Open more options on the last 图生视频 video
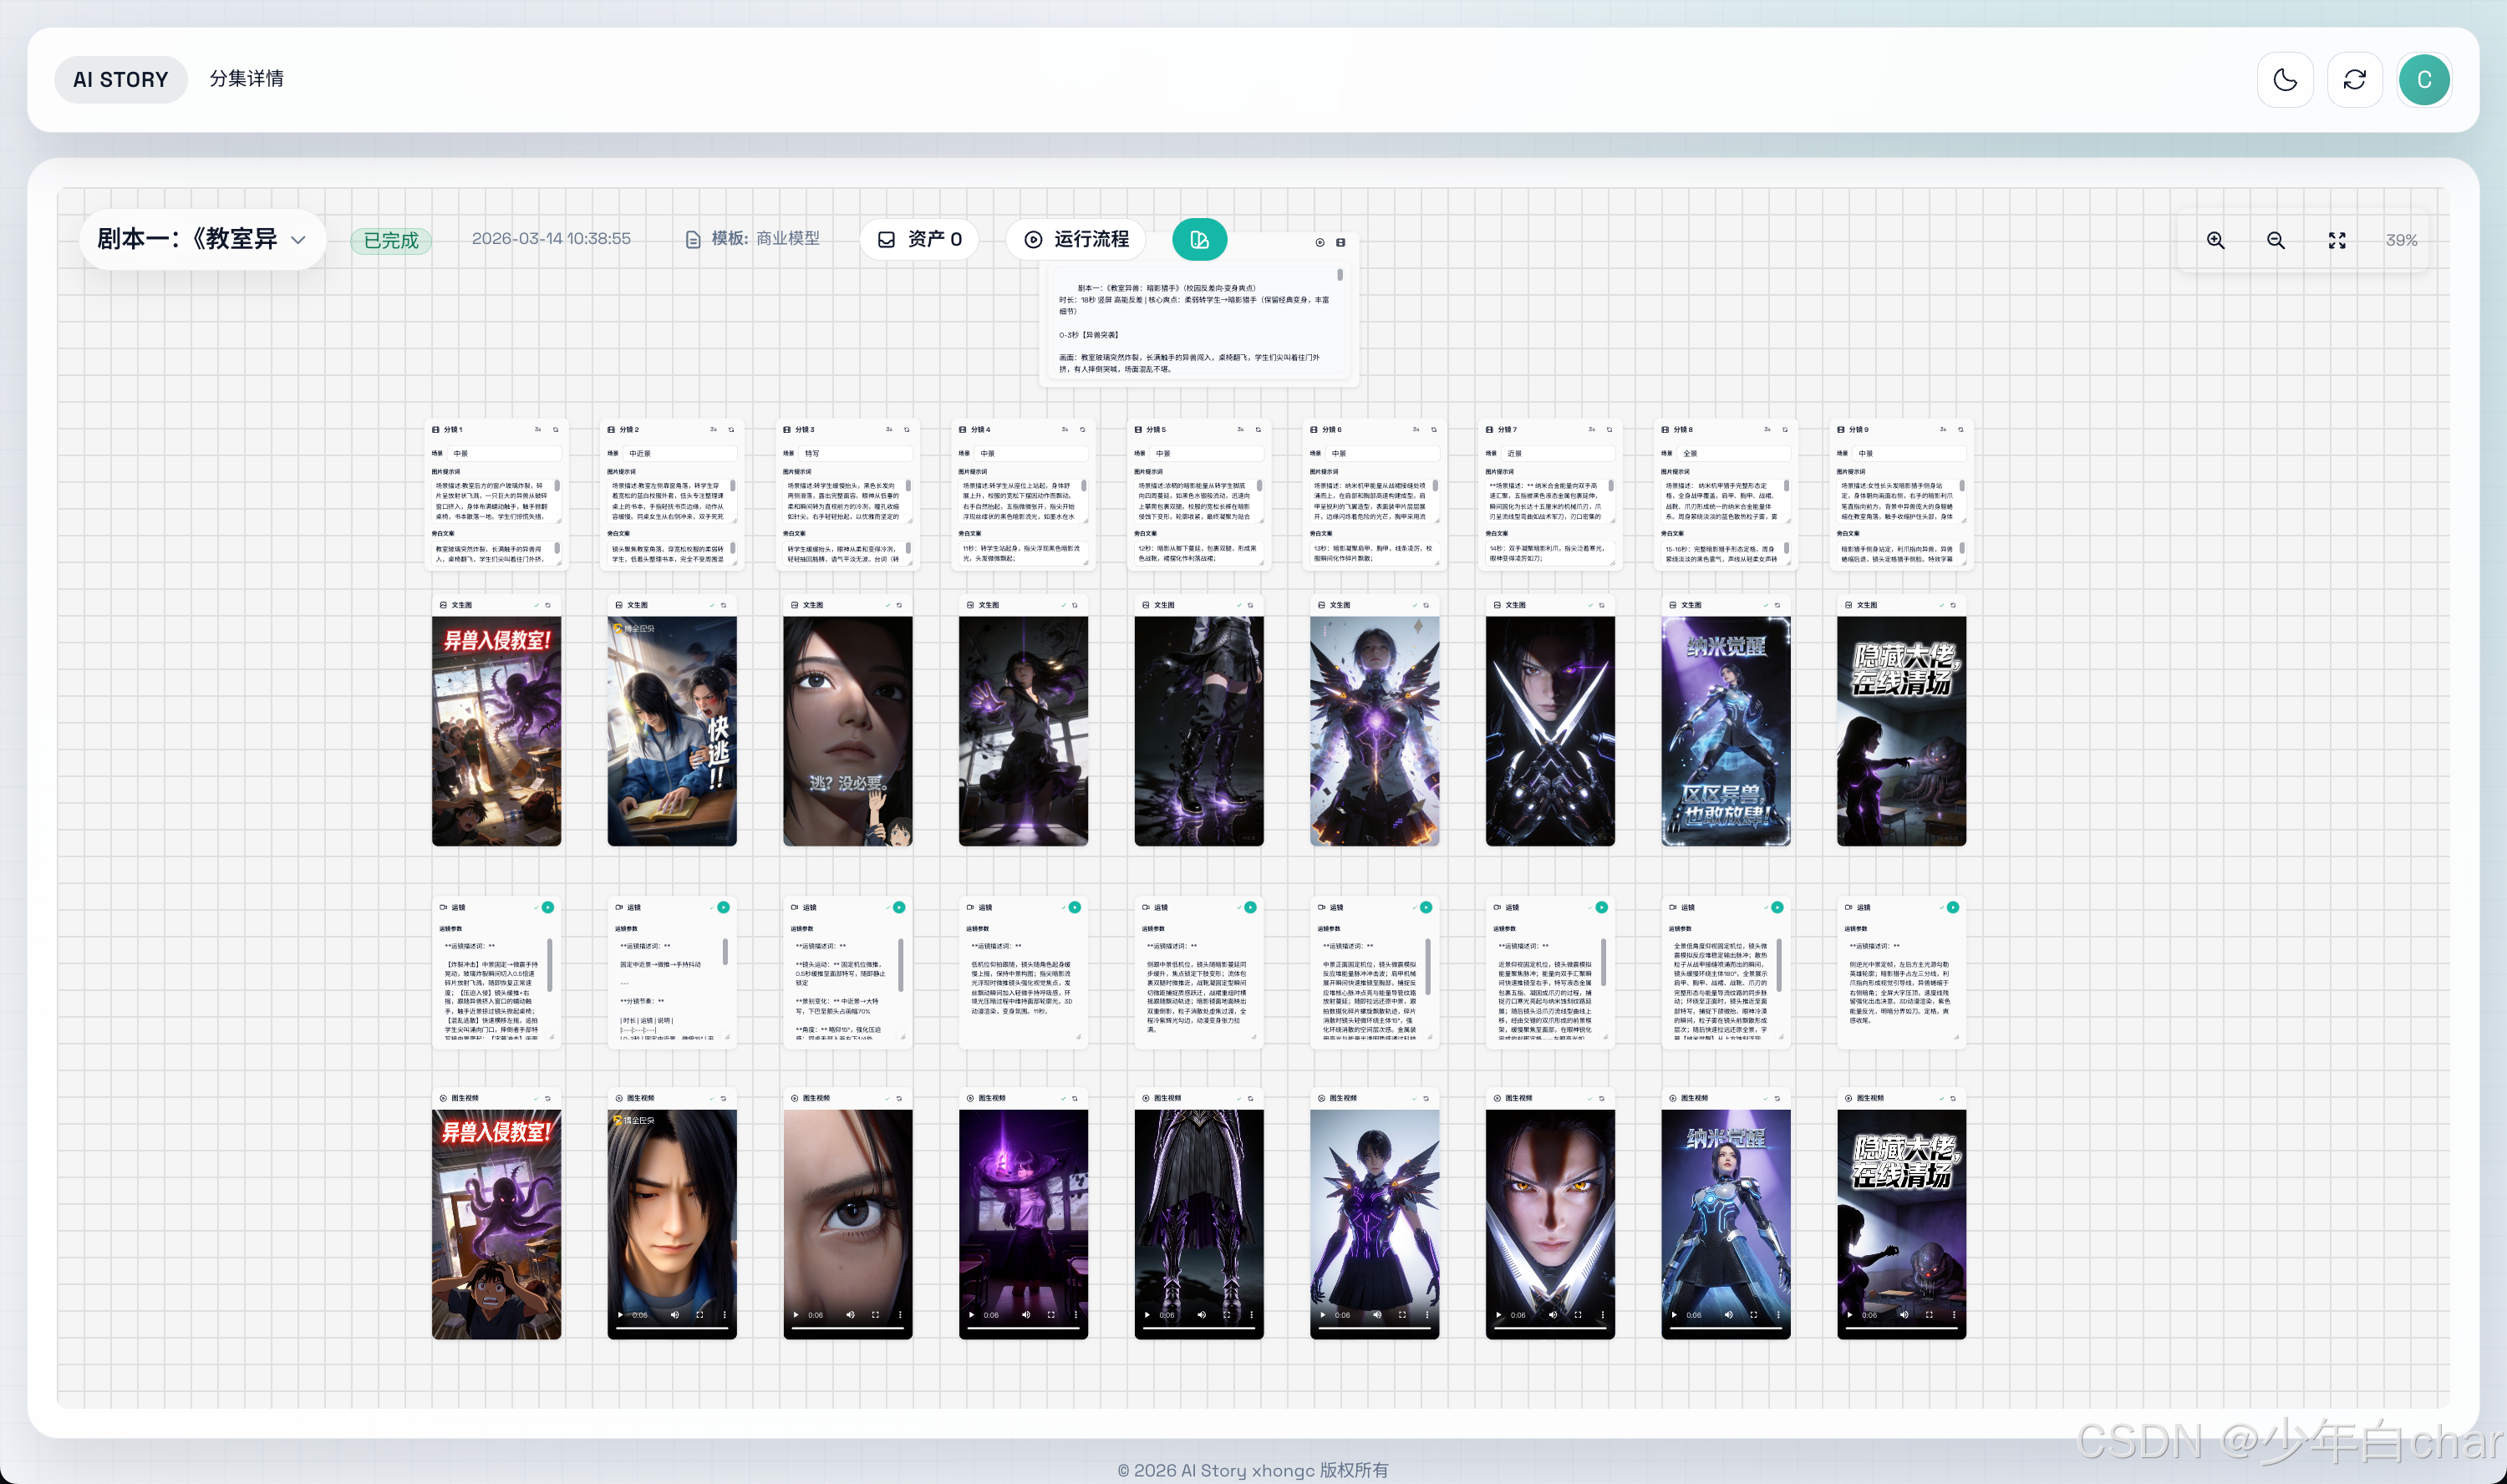Viewport: 2507px width, 1484px height. point(1954,1315)
